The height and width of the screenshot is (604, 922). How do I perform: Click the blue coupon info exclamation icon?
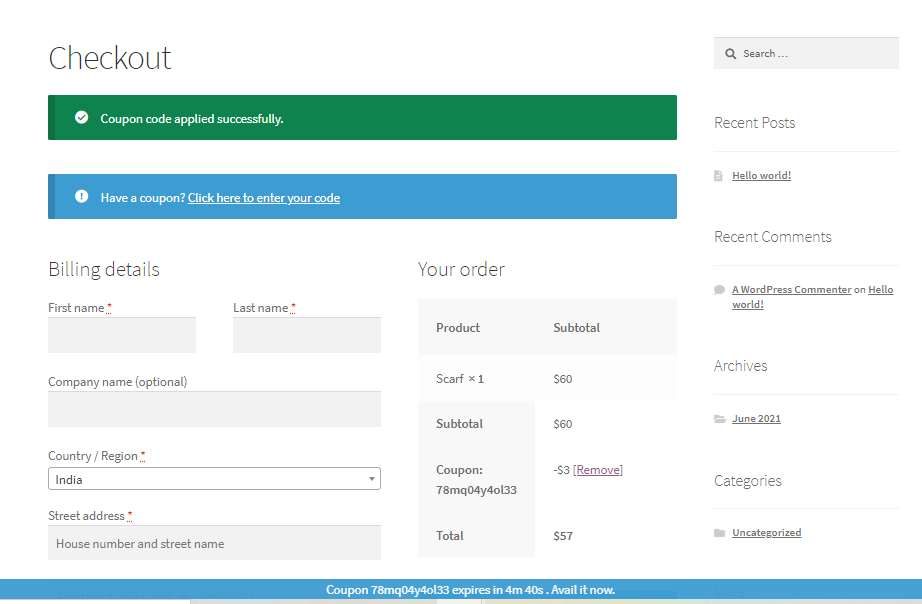(82, 196)
